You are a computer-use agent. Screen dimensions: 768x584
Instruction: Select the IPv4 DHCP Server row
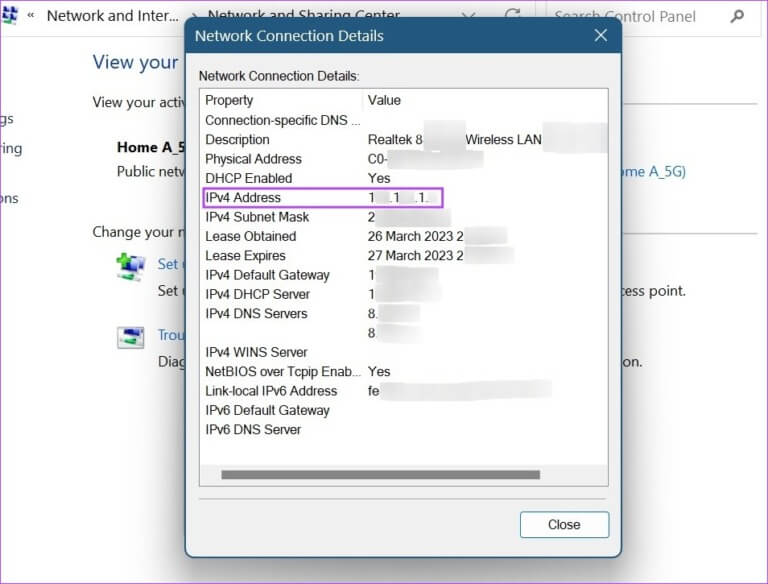pyautogui.click(x=404, y=294)
